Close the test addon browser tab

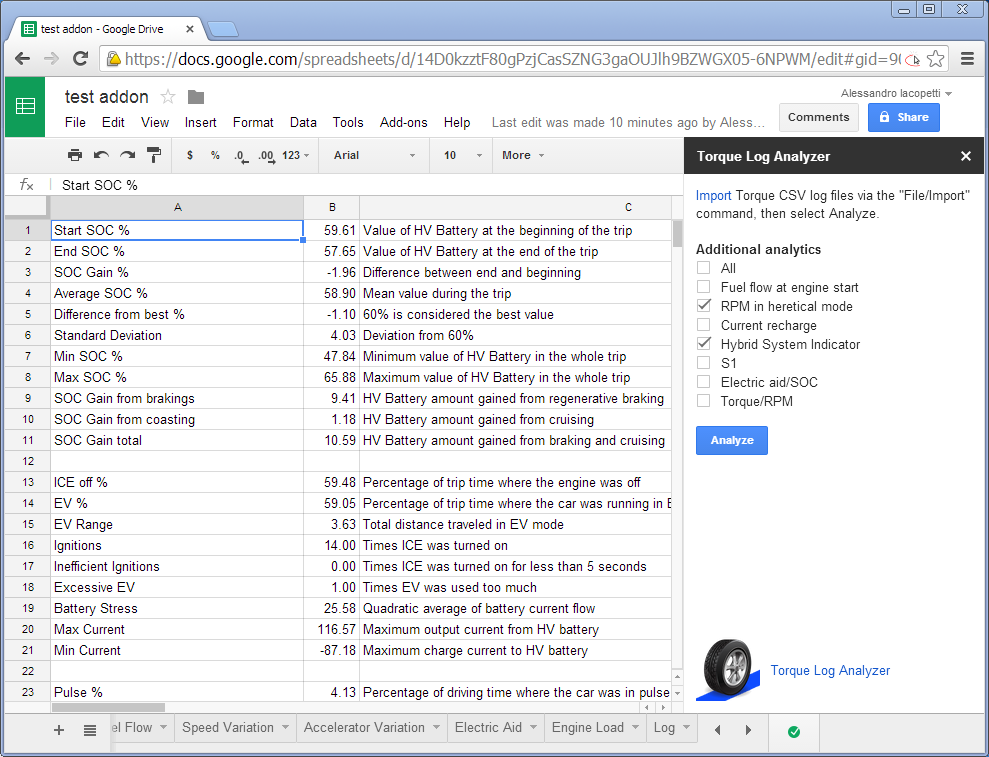(190, 29)
